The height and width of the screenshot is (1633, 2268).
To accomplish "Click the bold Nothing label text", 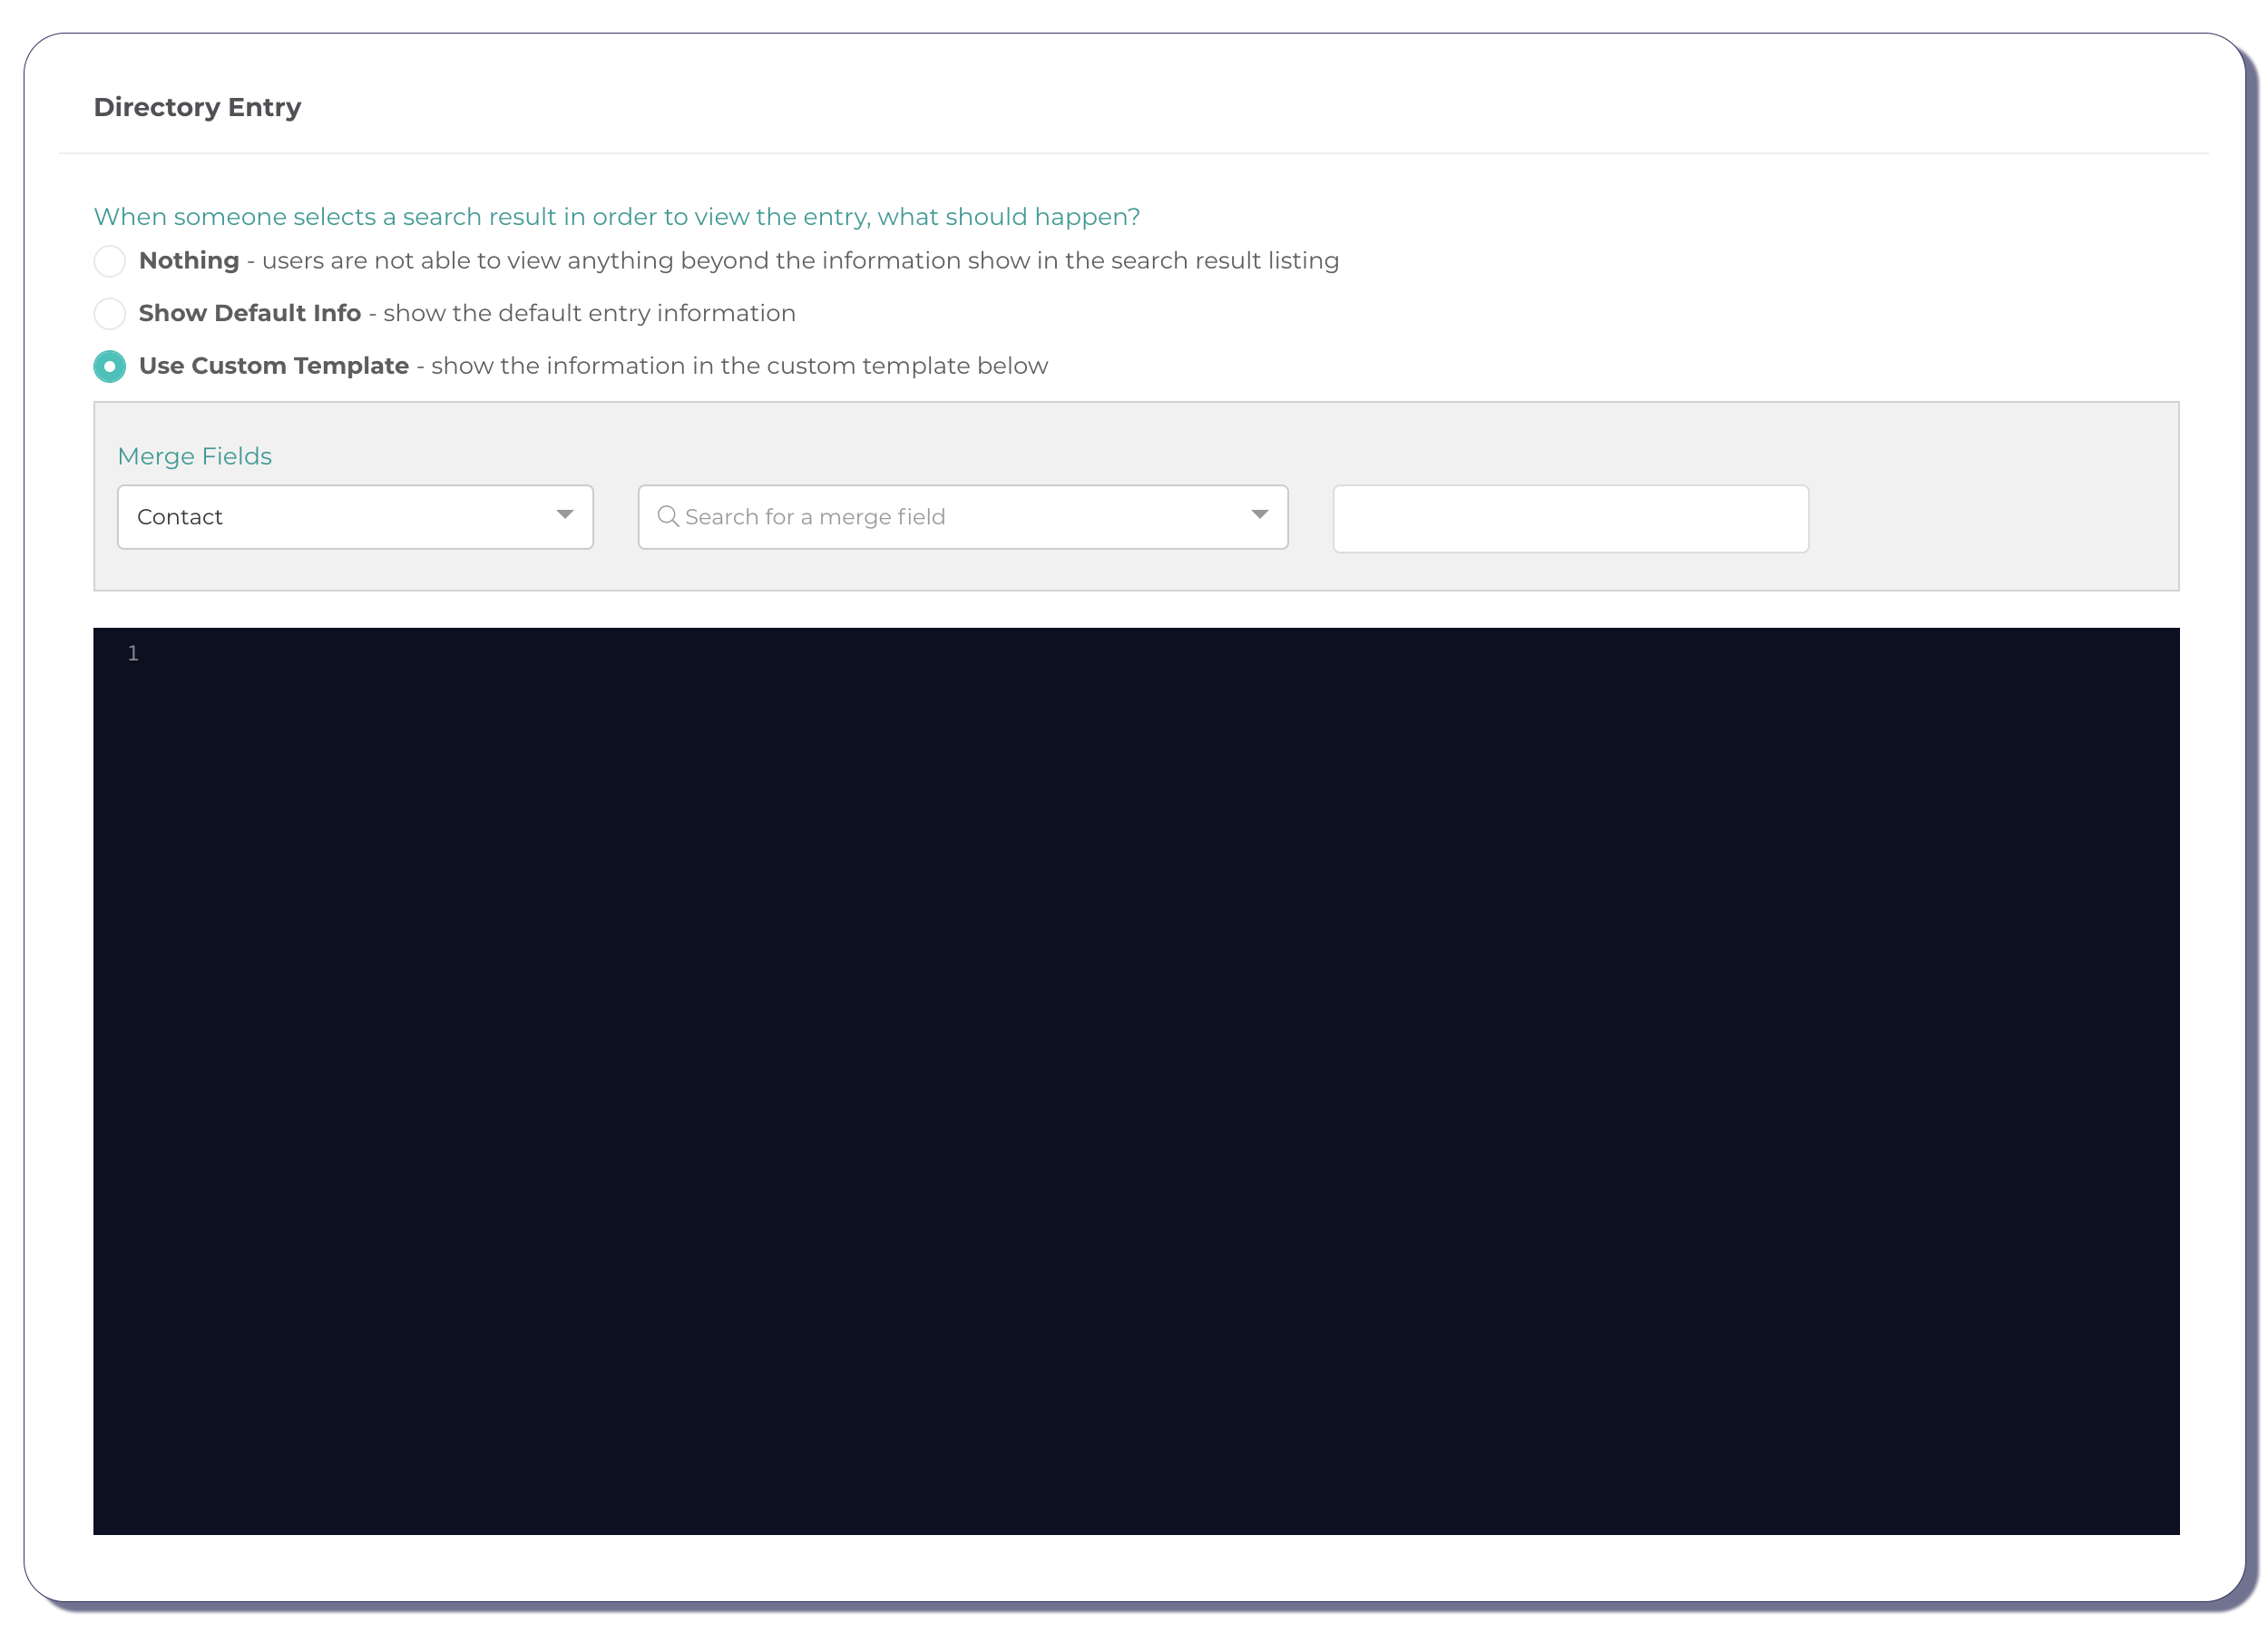I will pyautogui.click(x=189, y=260).
